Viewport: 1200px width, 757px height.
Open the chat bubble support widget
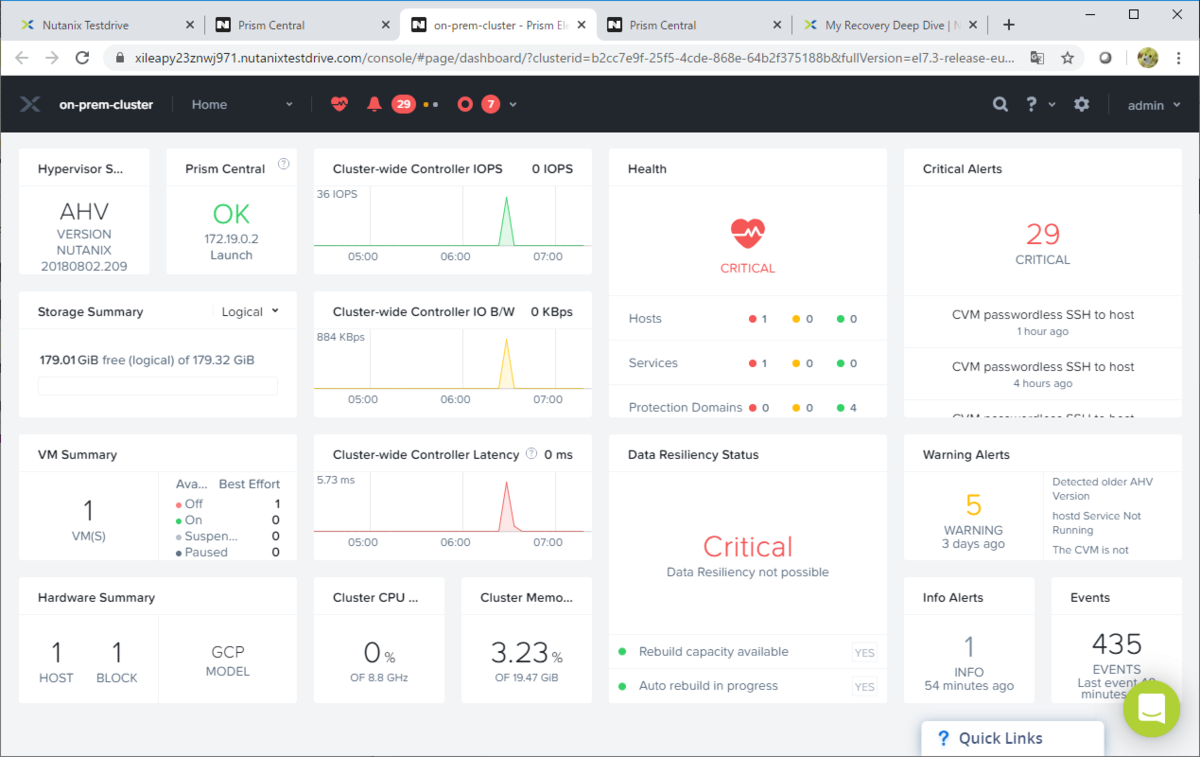1151,708
